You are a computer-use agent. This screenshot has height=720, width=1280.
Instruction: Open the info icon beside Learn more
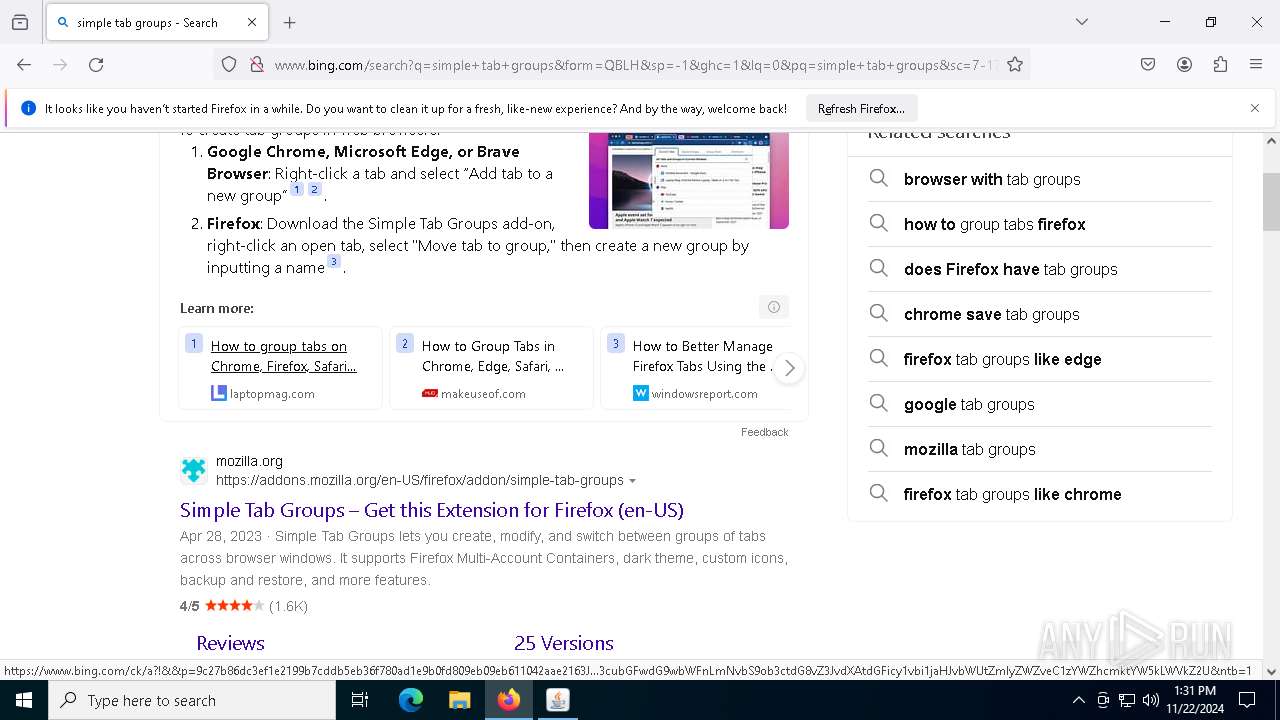[x=773, y=307]
